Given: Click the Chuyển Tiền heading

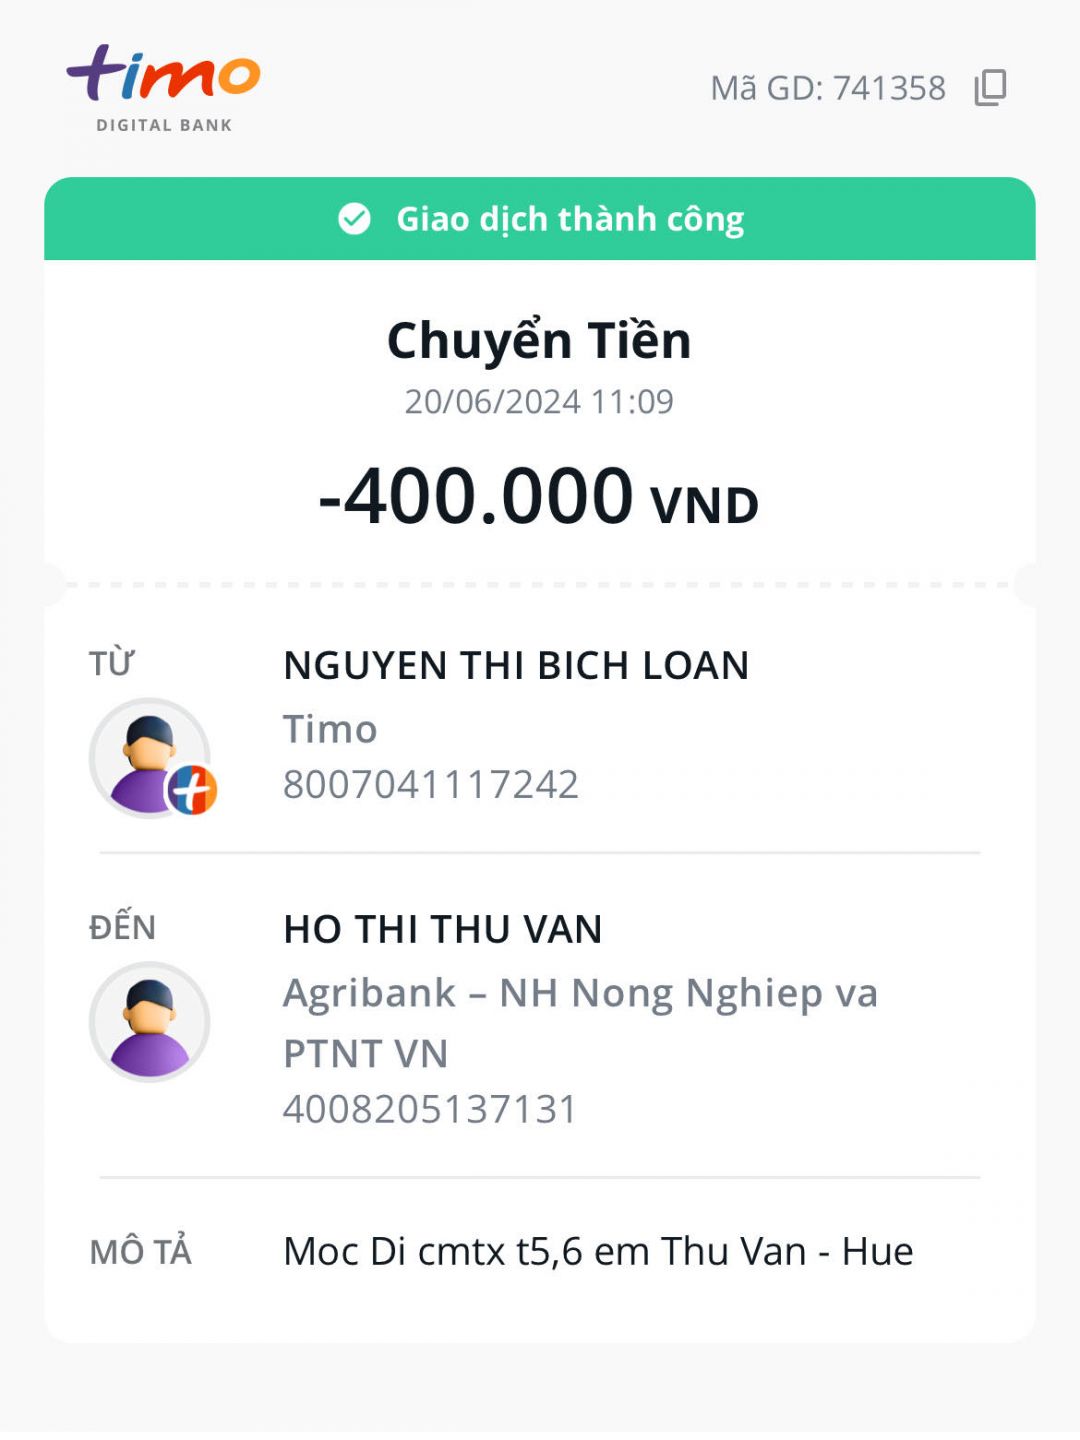Looking at the screenshot, I should click(539, 340).
